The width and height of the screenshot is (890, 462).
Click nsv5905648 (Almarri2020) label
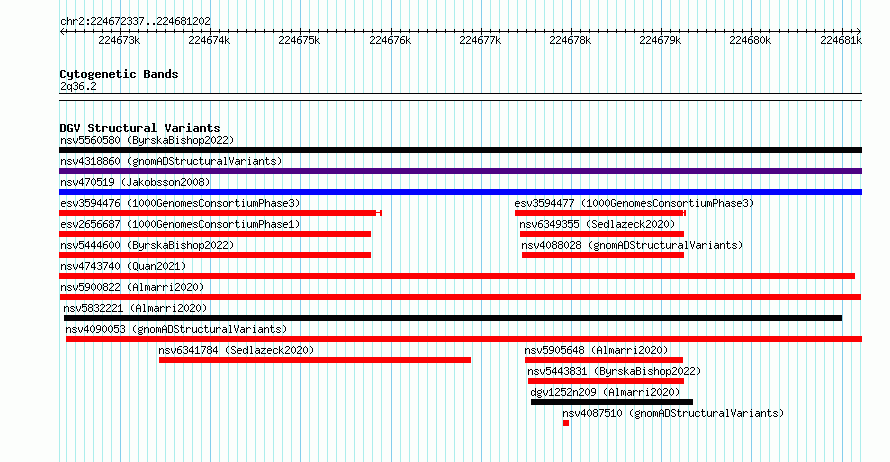click(x=596, y=350)
